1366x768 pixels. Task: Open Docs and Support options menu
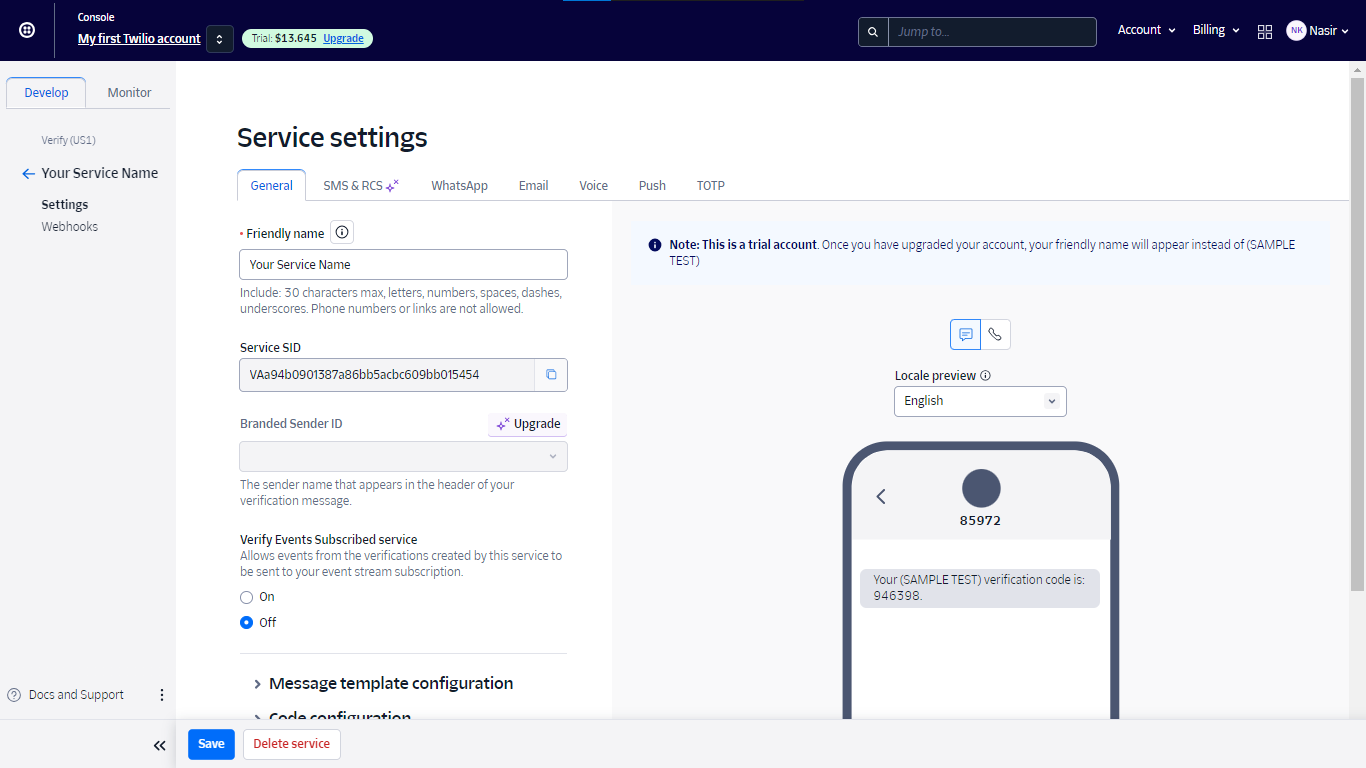(162, 695)
